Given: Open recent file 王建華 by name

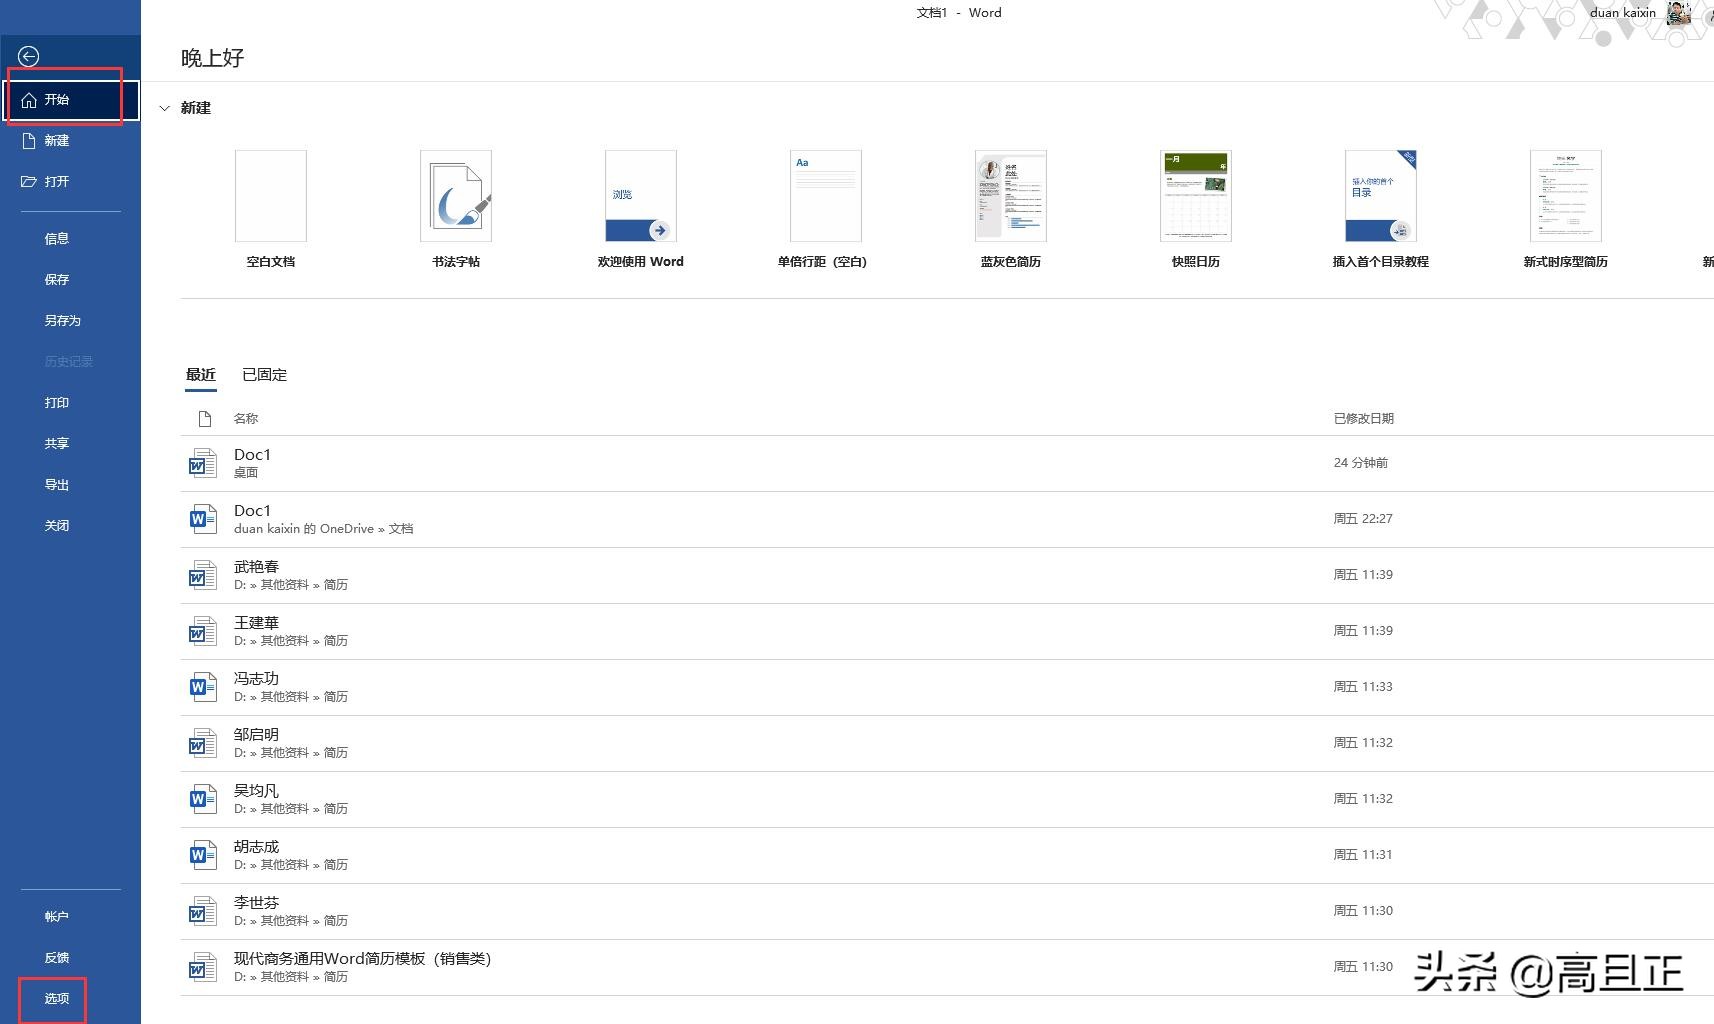Looking at the screenshot, I should [256, 623].
